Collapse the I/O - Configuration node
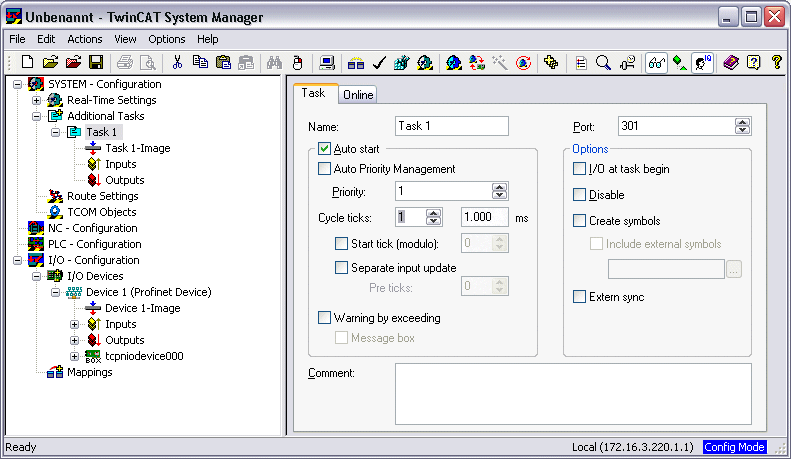 [18, 260]
